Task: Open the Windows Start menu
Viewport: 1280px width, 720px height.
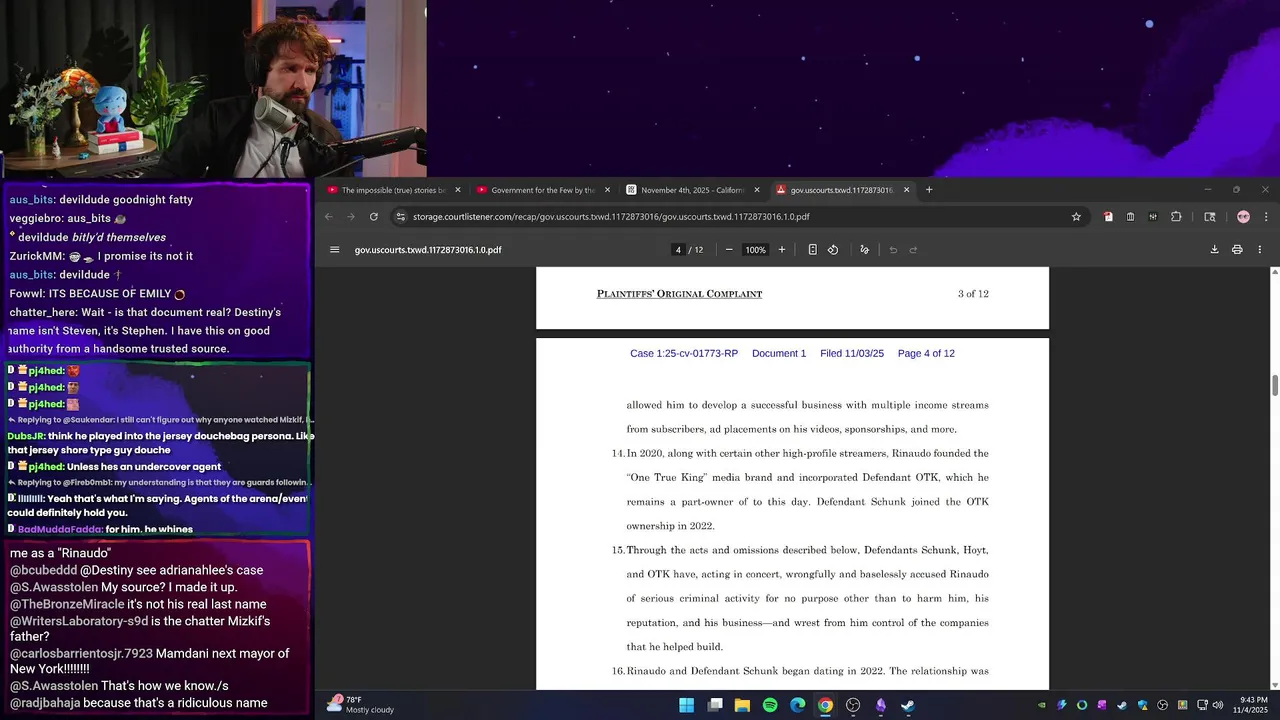Action: coord(687,705)
